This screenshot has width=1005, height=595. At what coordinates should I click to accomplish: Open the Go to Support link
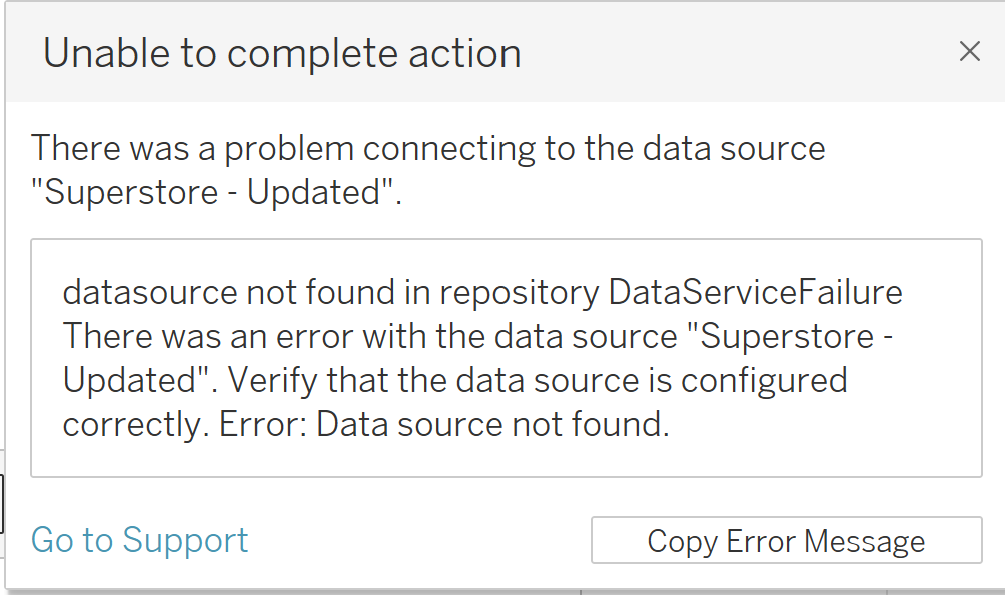click(140, 540)
